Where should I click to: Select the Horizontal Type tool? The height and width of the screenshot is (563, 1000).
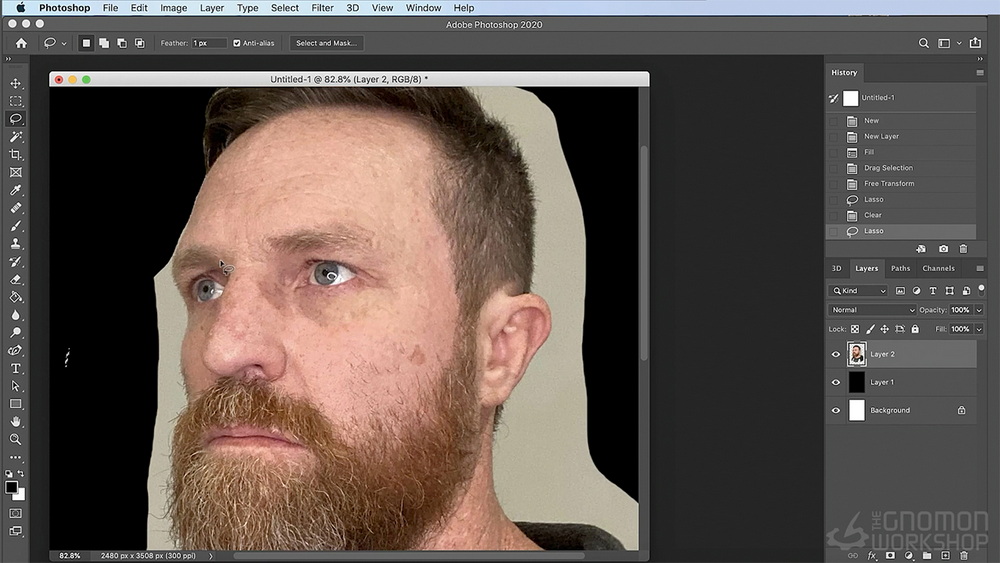coord(15,369)
